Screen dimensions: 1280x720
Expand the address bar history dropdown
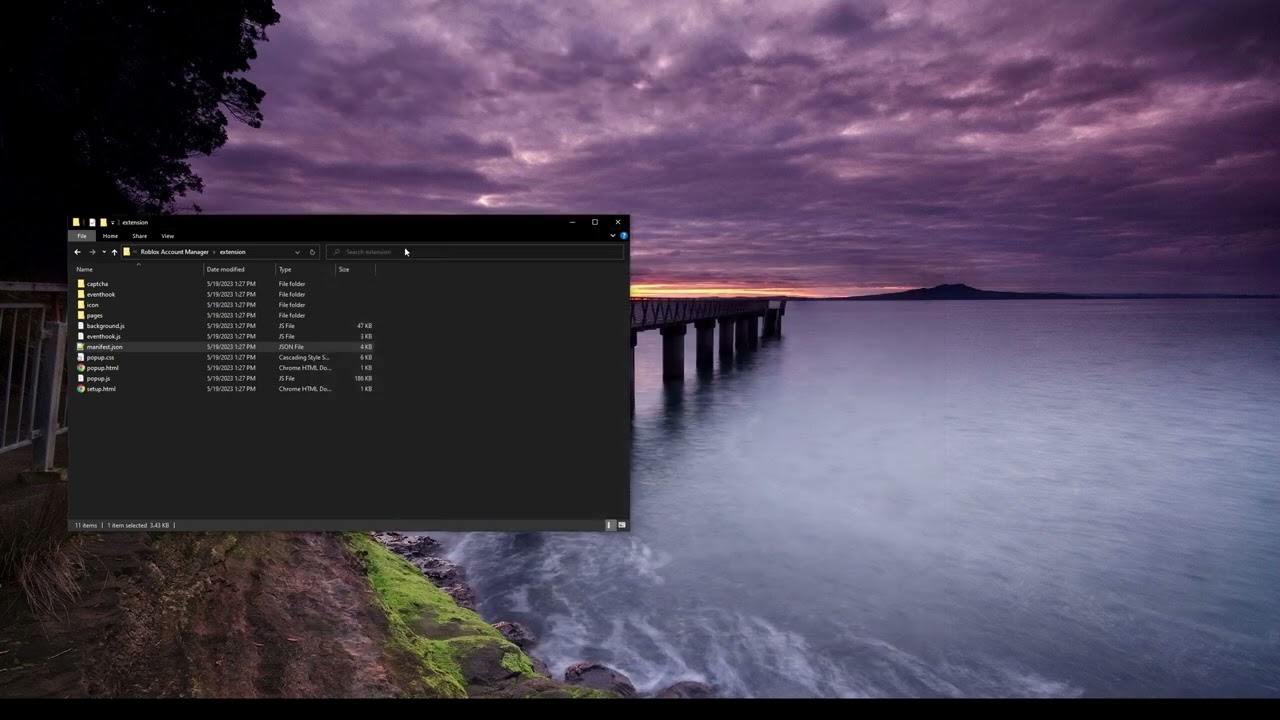(x=297, y=252)
